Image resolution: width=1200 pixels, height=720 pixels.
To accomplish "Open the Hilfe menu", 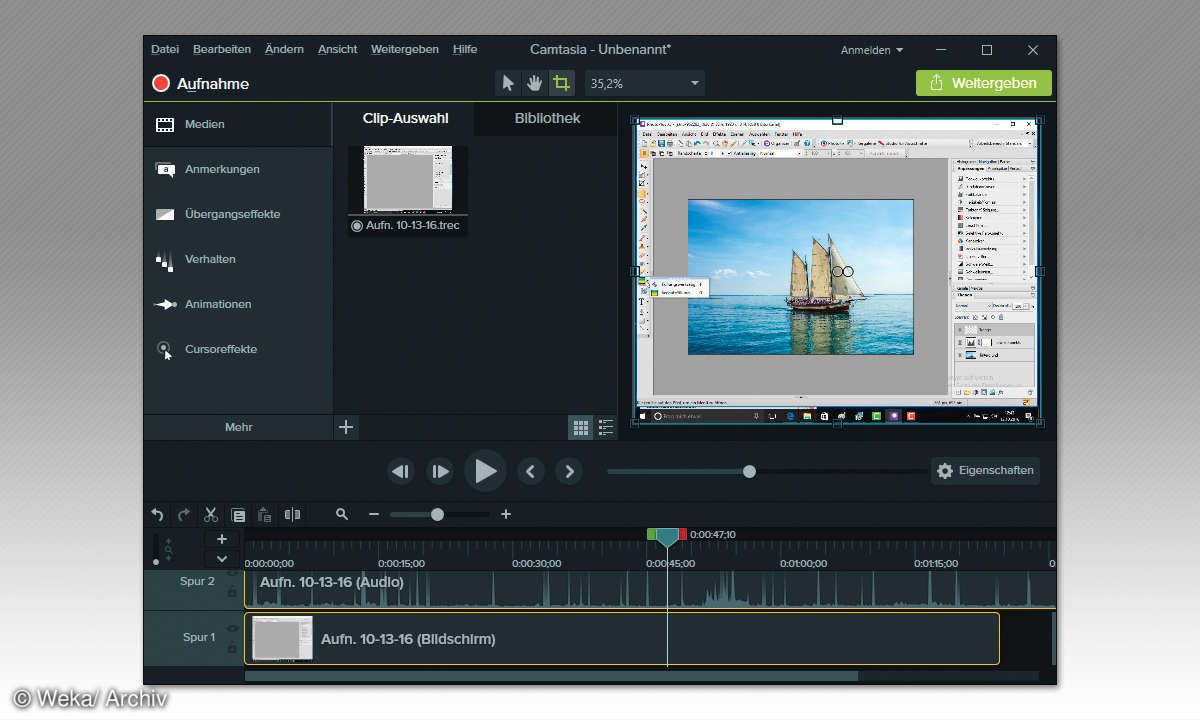I will click(465, 49).
